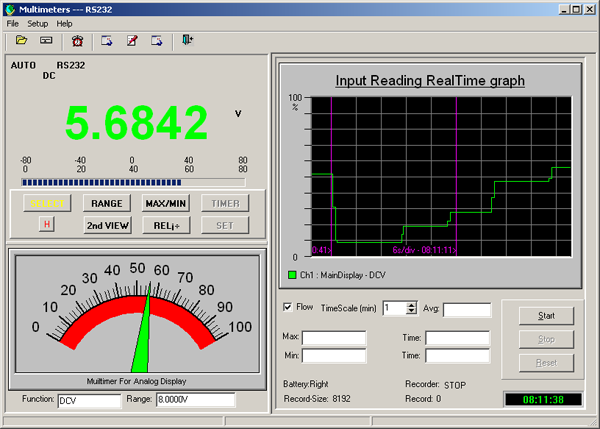Click the AUTO mode indicator label
Screen dimensions: 600x429
point(23,65)
